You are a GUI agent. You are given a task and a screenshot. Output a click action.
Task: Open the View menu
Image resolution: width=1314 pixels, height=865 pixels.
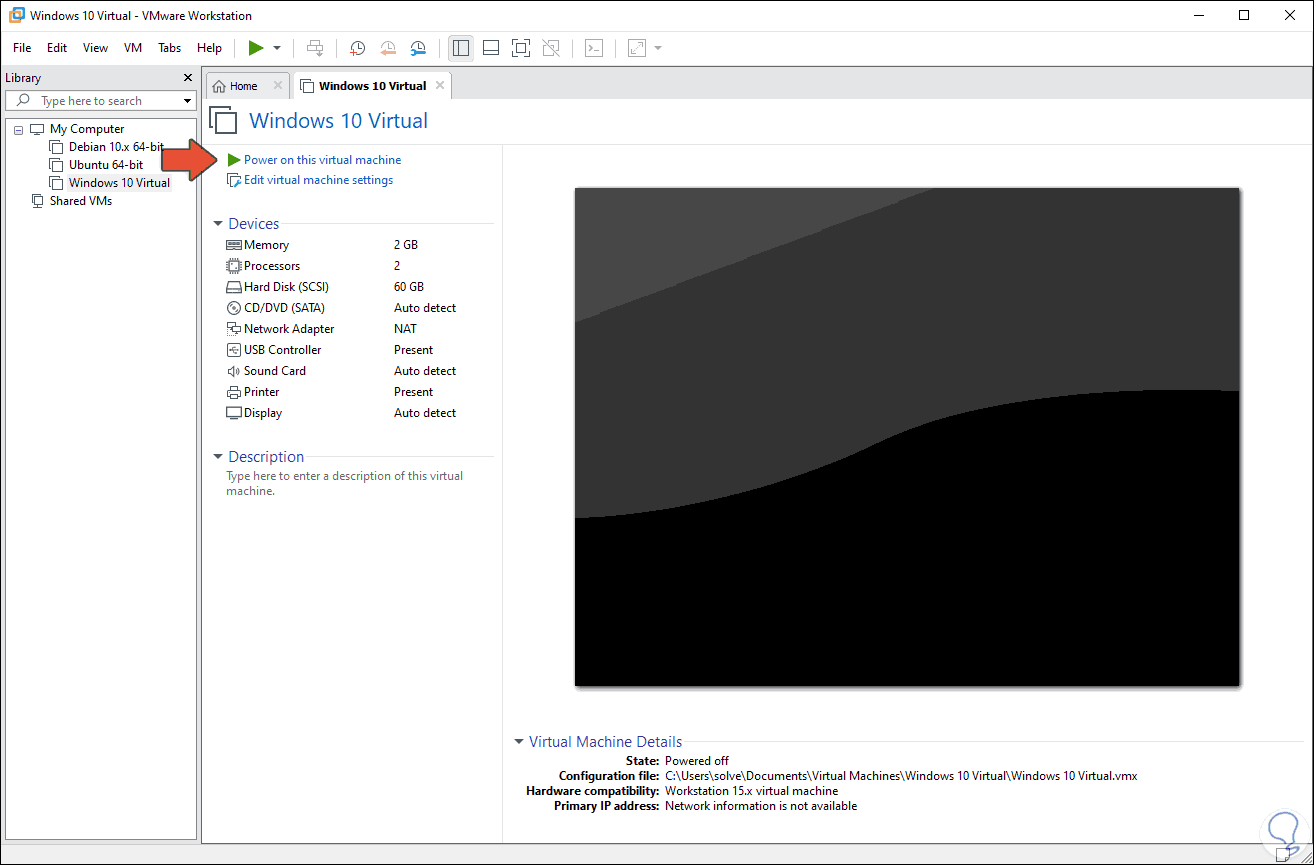point(96,48)
